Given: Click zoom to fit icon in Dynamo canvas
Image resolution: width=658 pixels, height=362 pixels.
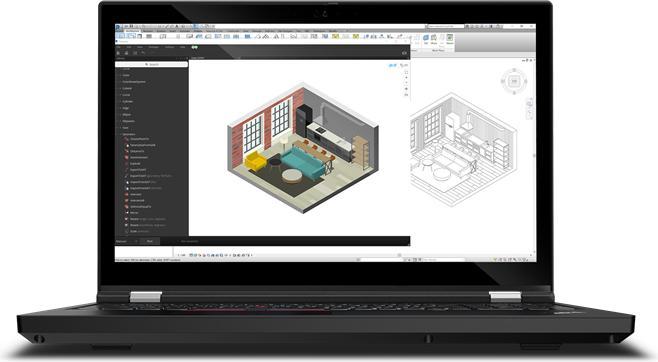Looking at the screenshot, I should (406, 72).
